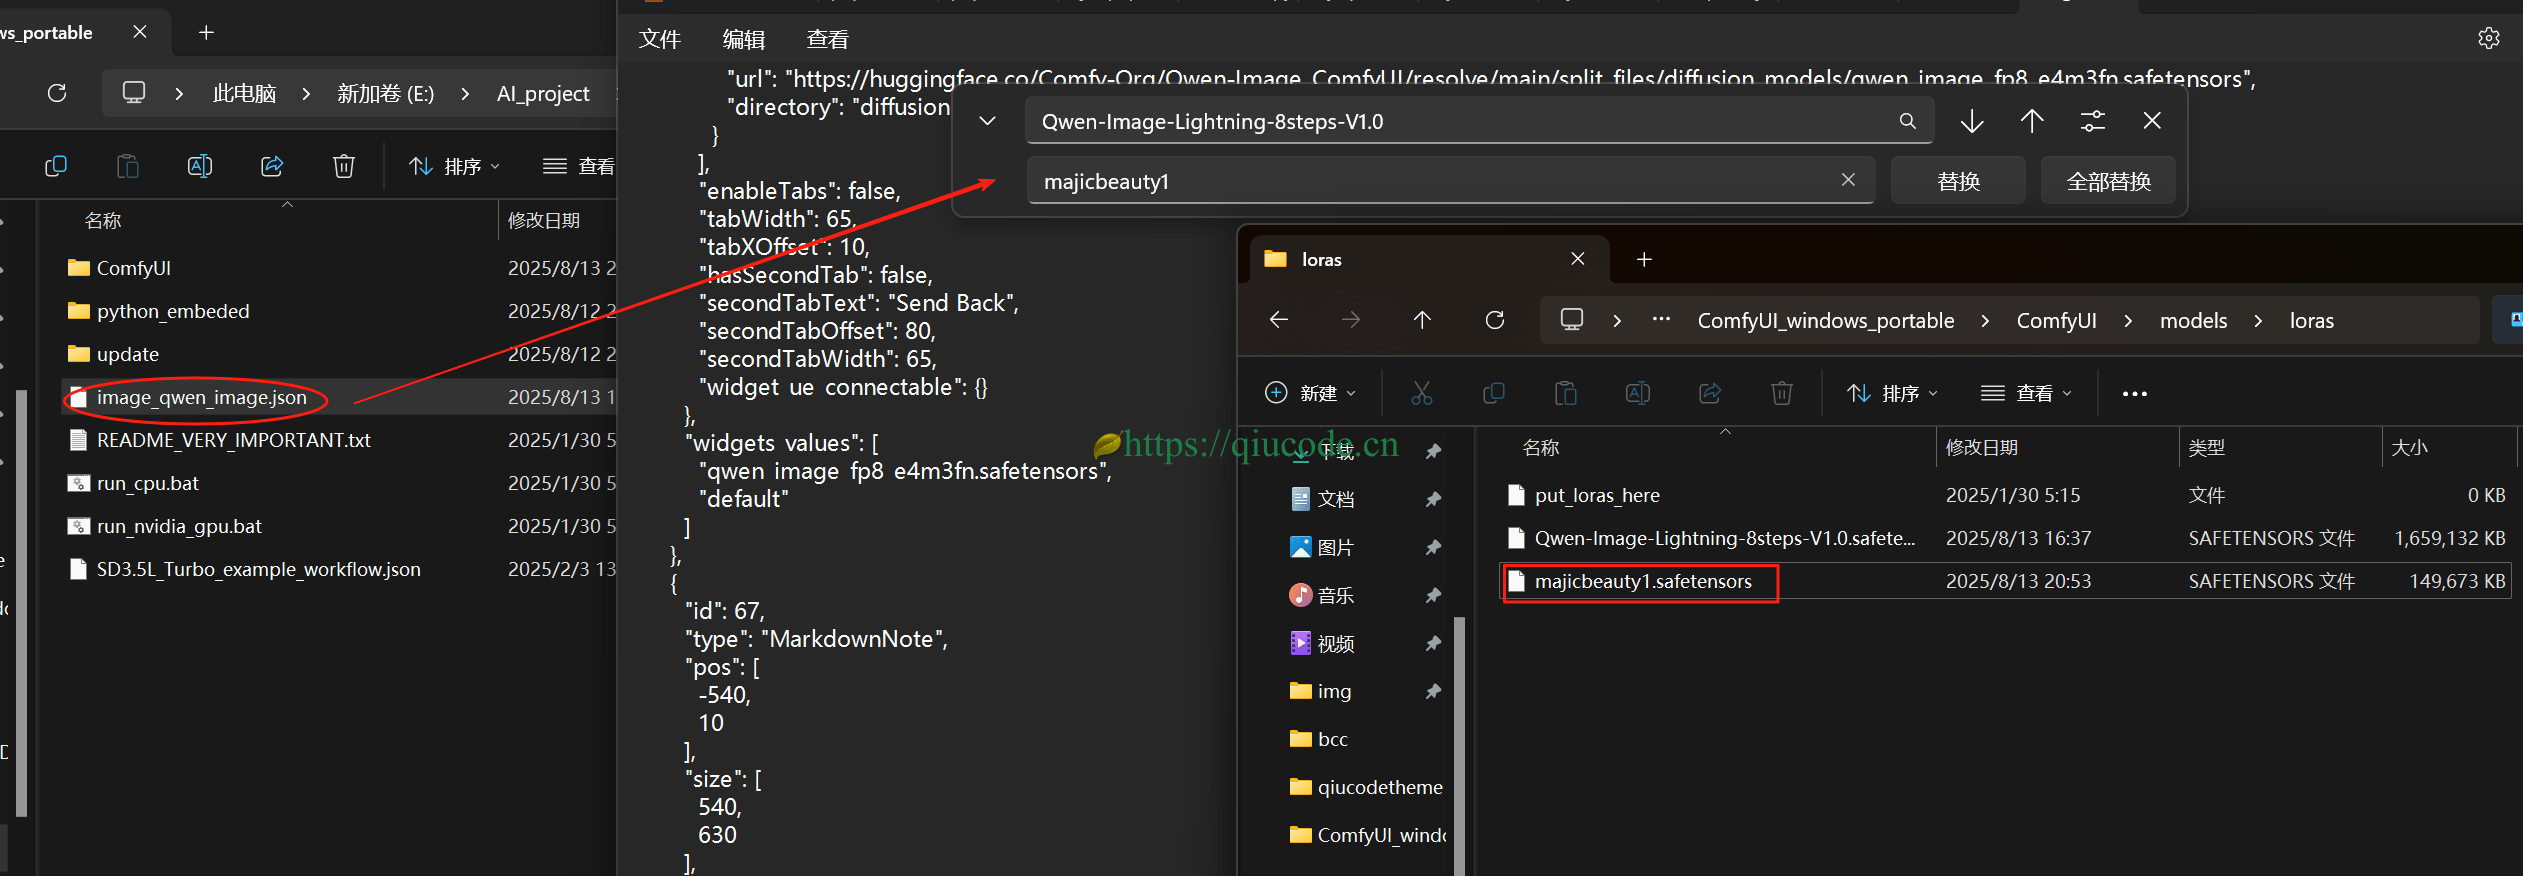Click 替换 replace button
This screenshot has width=2523, height=876.
pos(1958,181)
